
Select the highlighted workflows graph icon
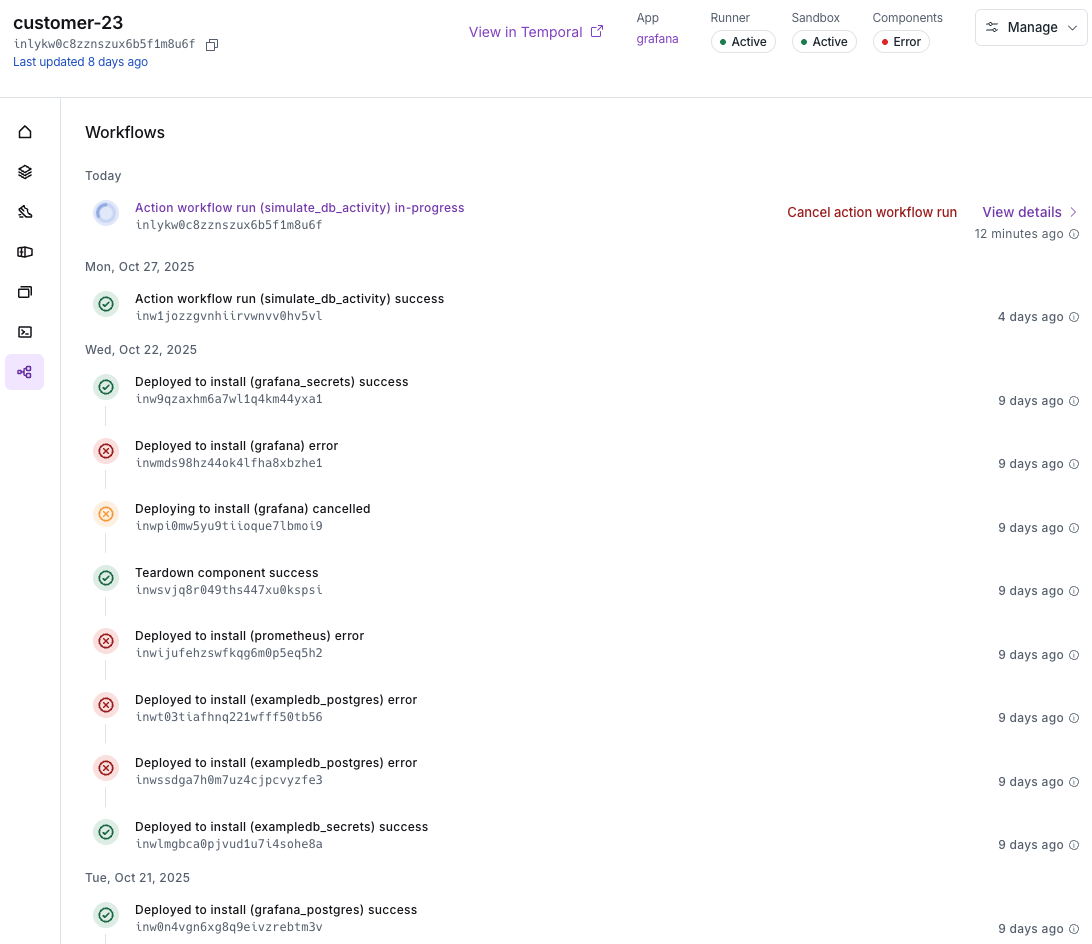click(24, 371)
